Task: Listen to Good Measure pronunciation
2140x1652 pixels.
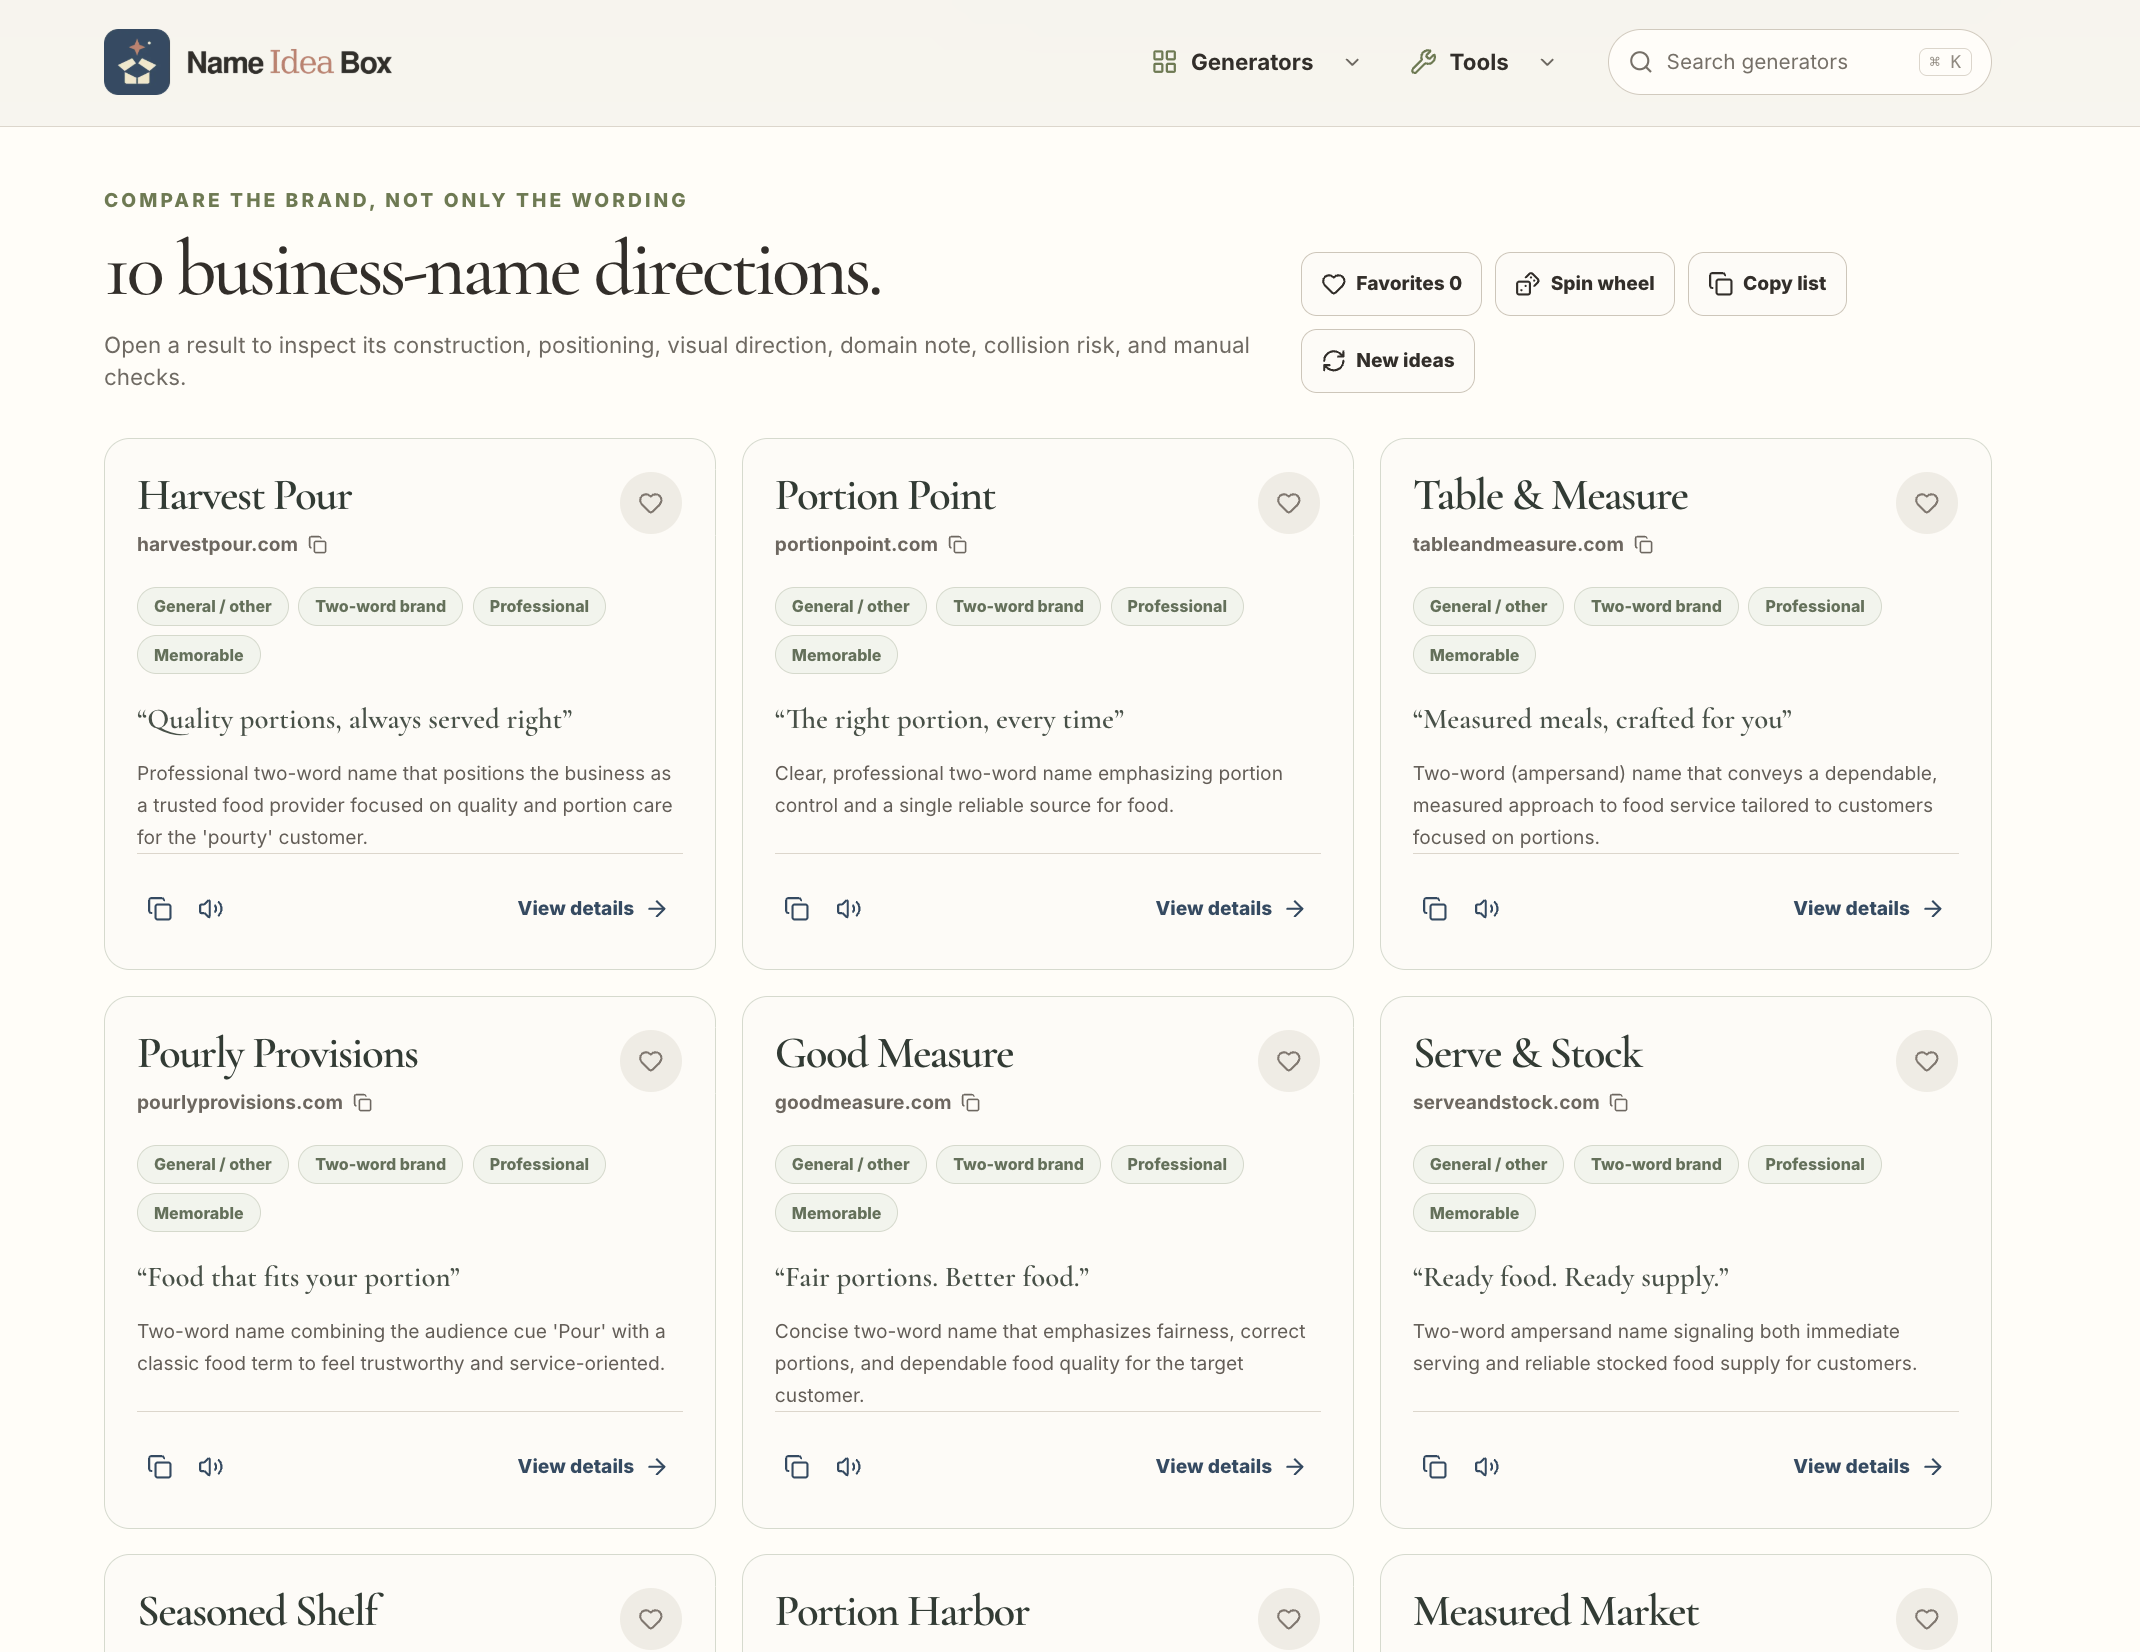Action: [x=849, y=1467]
